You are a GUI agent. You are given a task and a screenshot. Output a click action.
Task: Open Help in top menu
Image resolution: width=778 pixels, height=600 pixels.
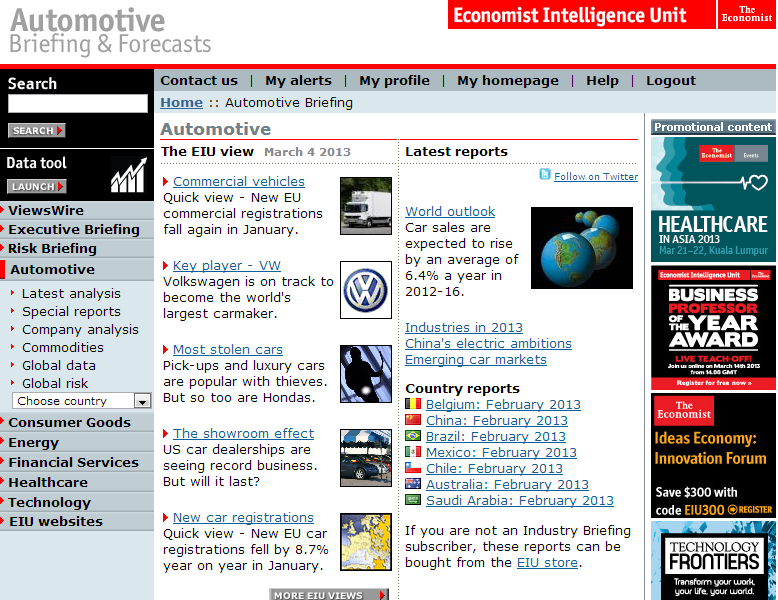click(602, 80)
